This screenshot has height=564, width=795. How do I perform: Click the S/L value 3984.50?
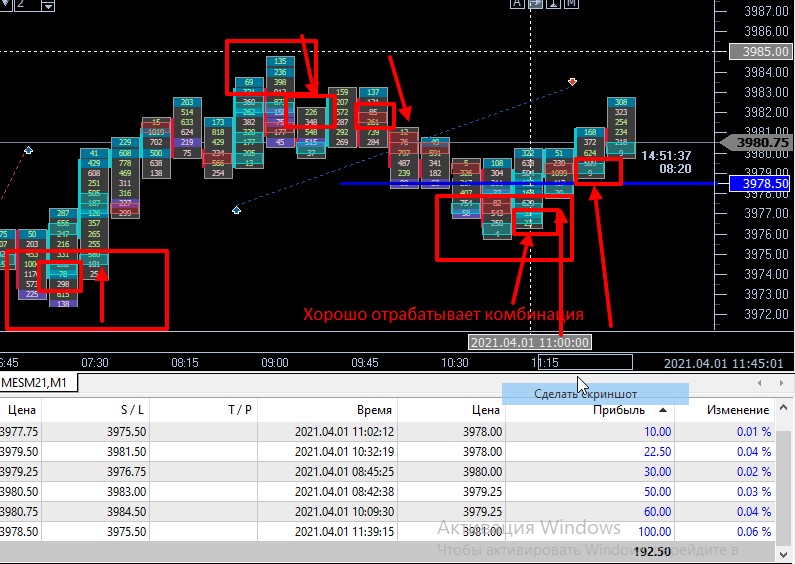coord(126,512)
